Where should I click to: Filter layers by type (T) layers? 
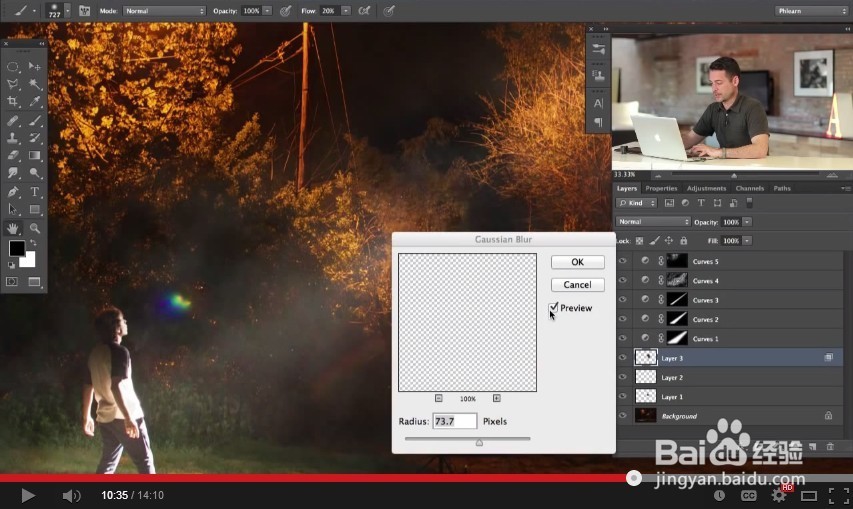(701, 203)
